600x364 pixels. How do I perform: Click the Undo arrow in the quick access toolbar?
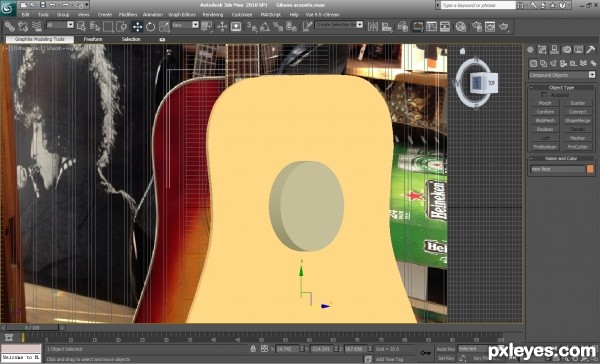click(52, 5)
